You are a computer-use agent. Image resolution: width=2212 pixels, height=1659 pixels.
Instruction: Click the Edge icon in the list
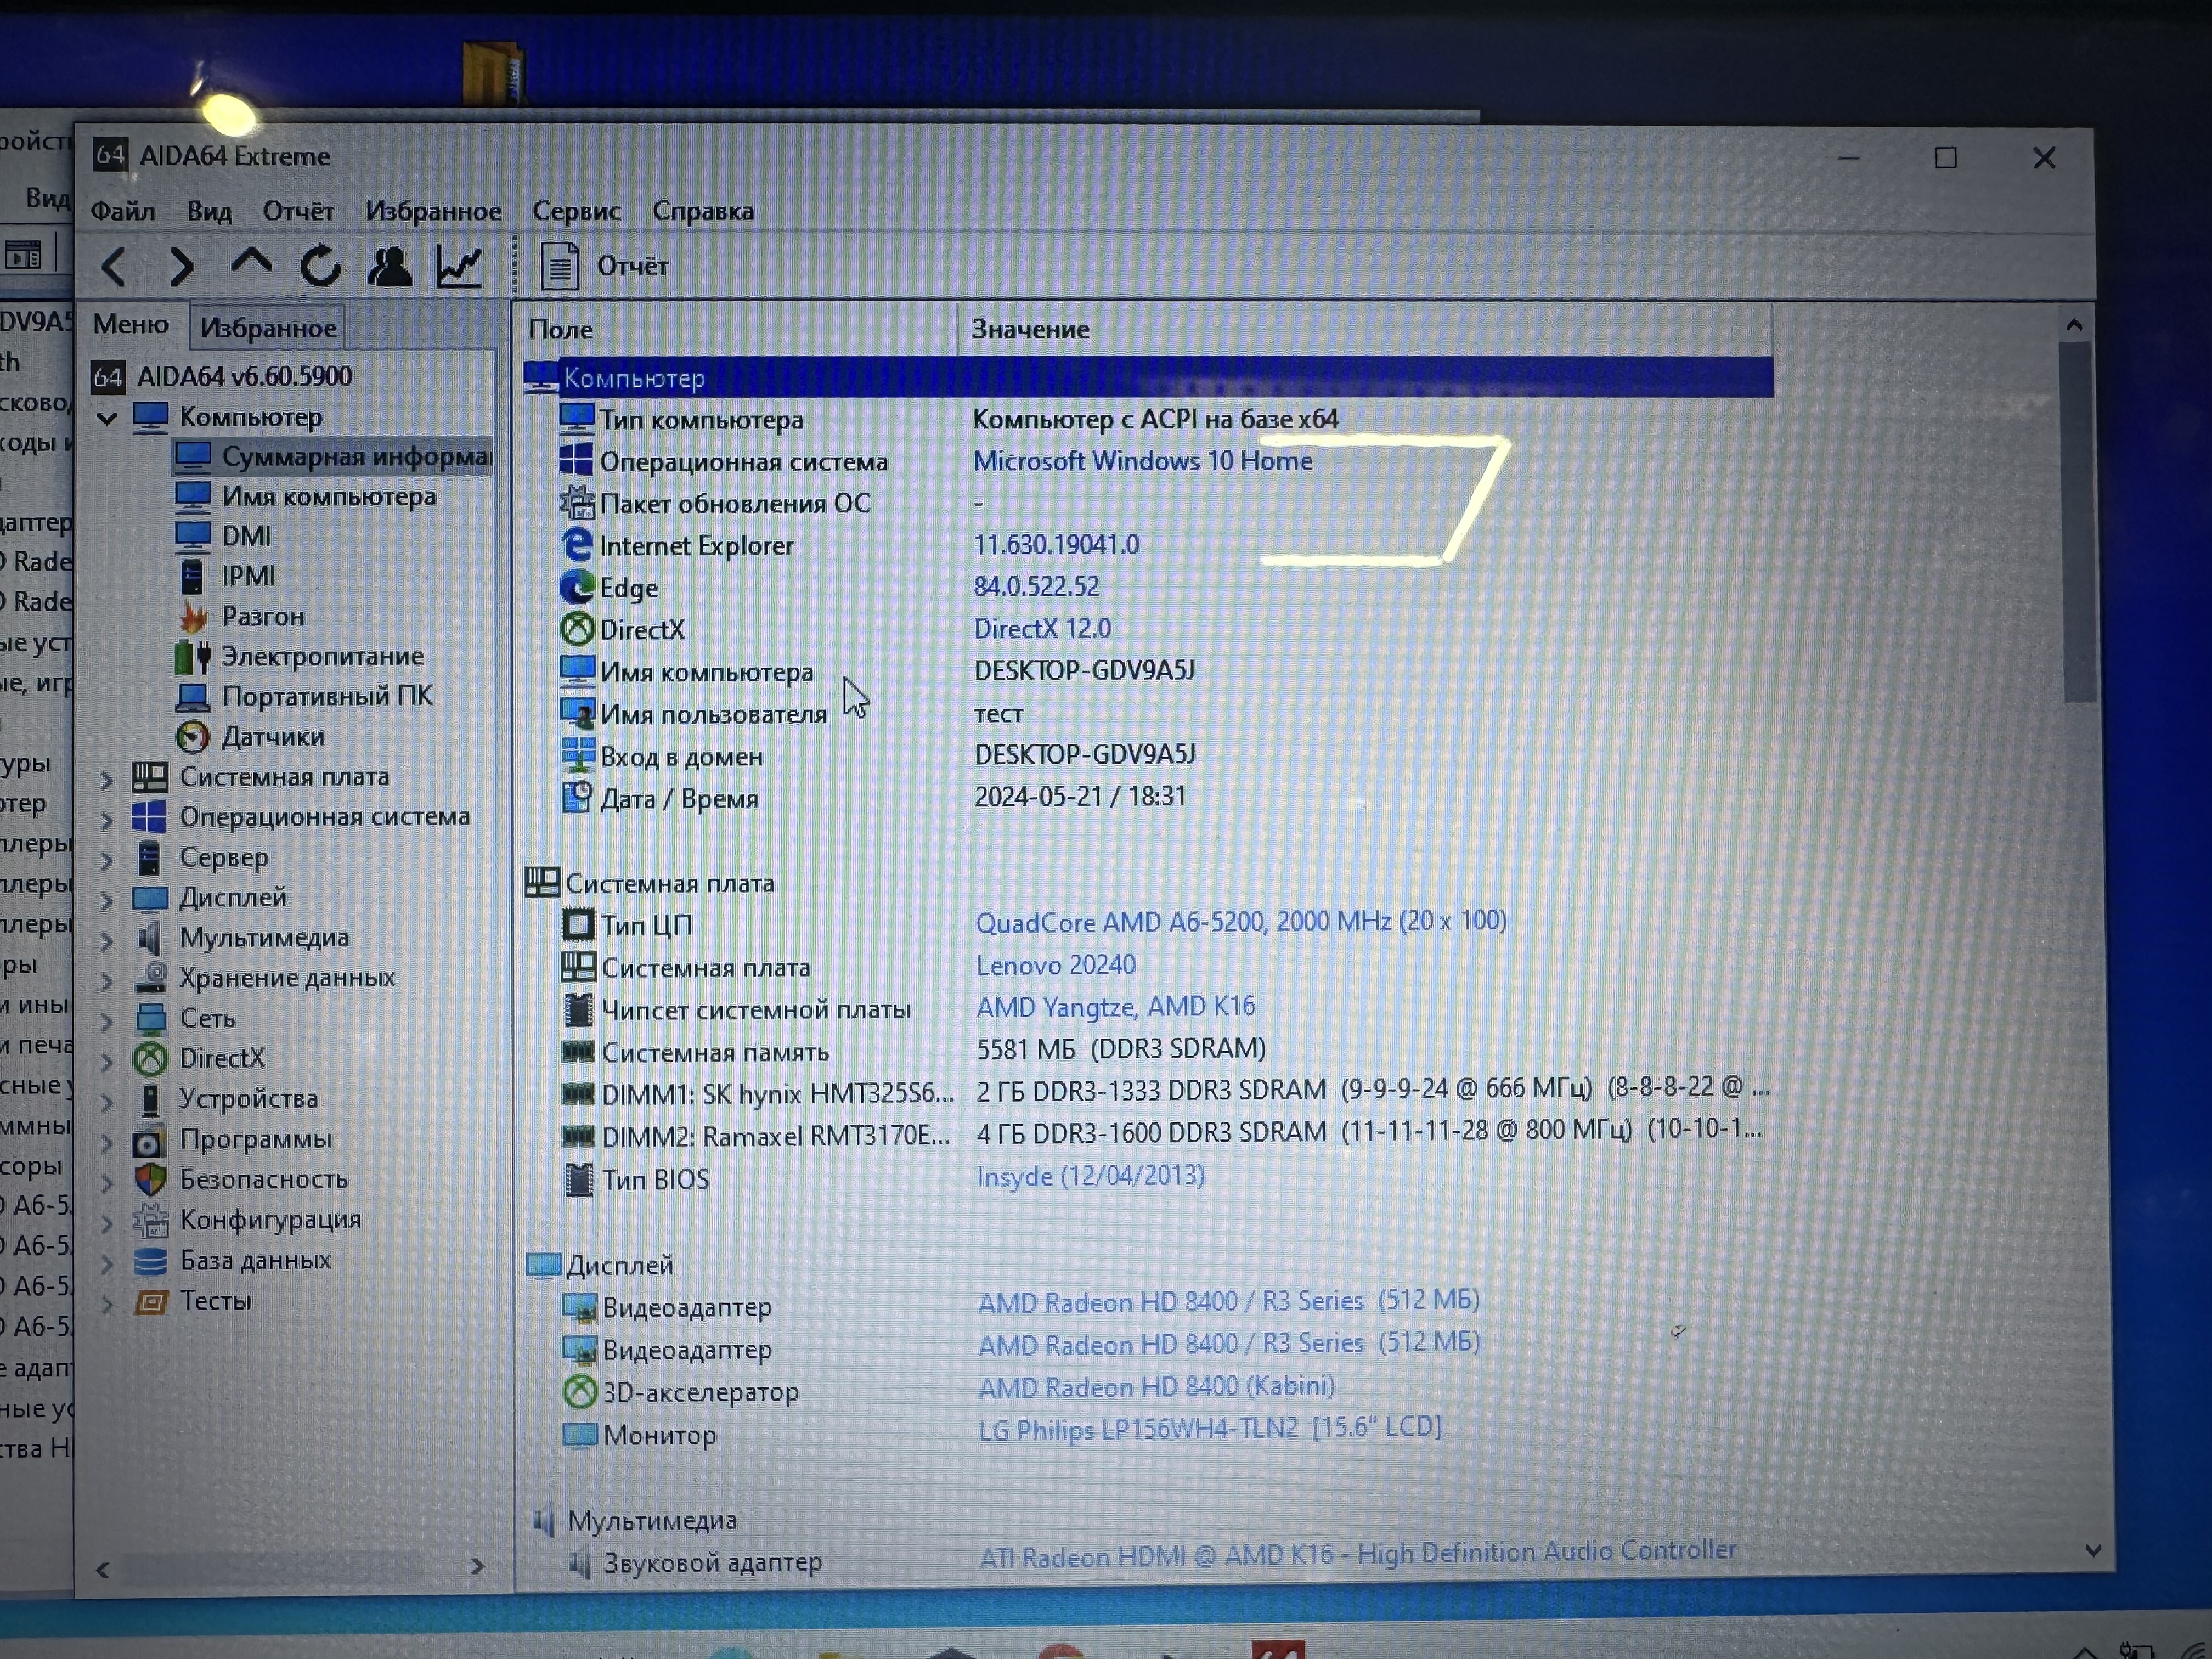[577, 587]
